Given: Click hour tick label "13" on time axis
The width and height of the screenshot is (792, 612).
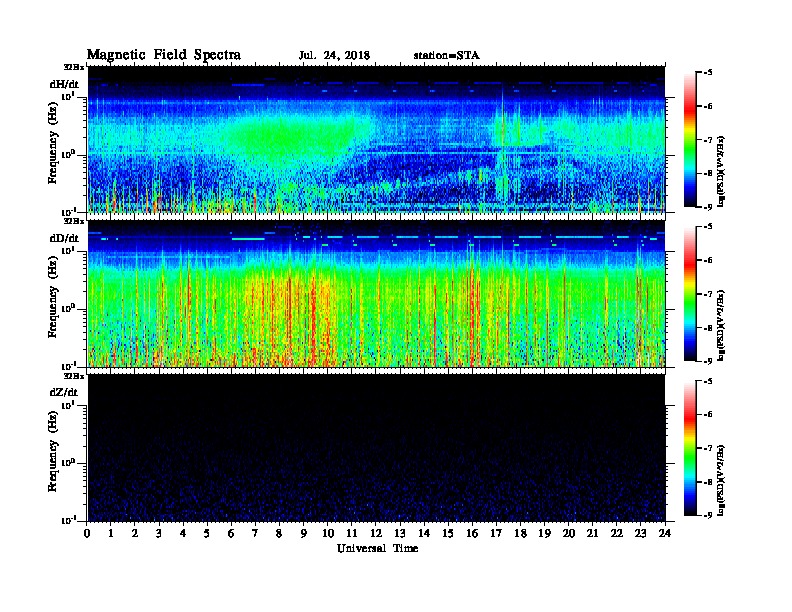Looking at the screenshot, I should point(400,533).
